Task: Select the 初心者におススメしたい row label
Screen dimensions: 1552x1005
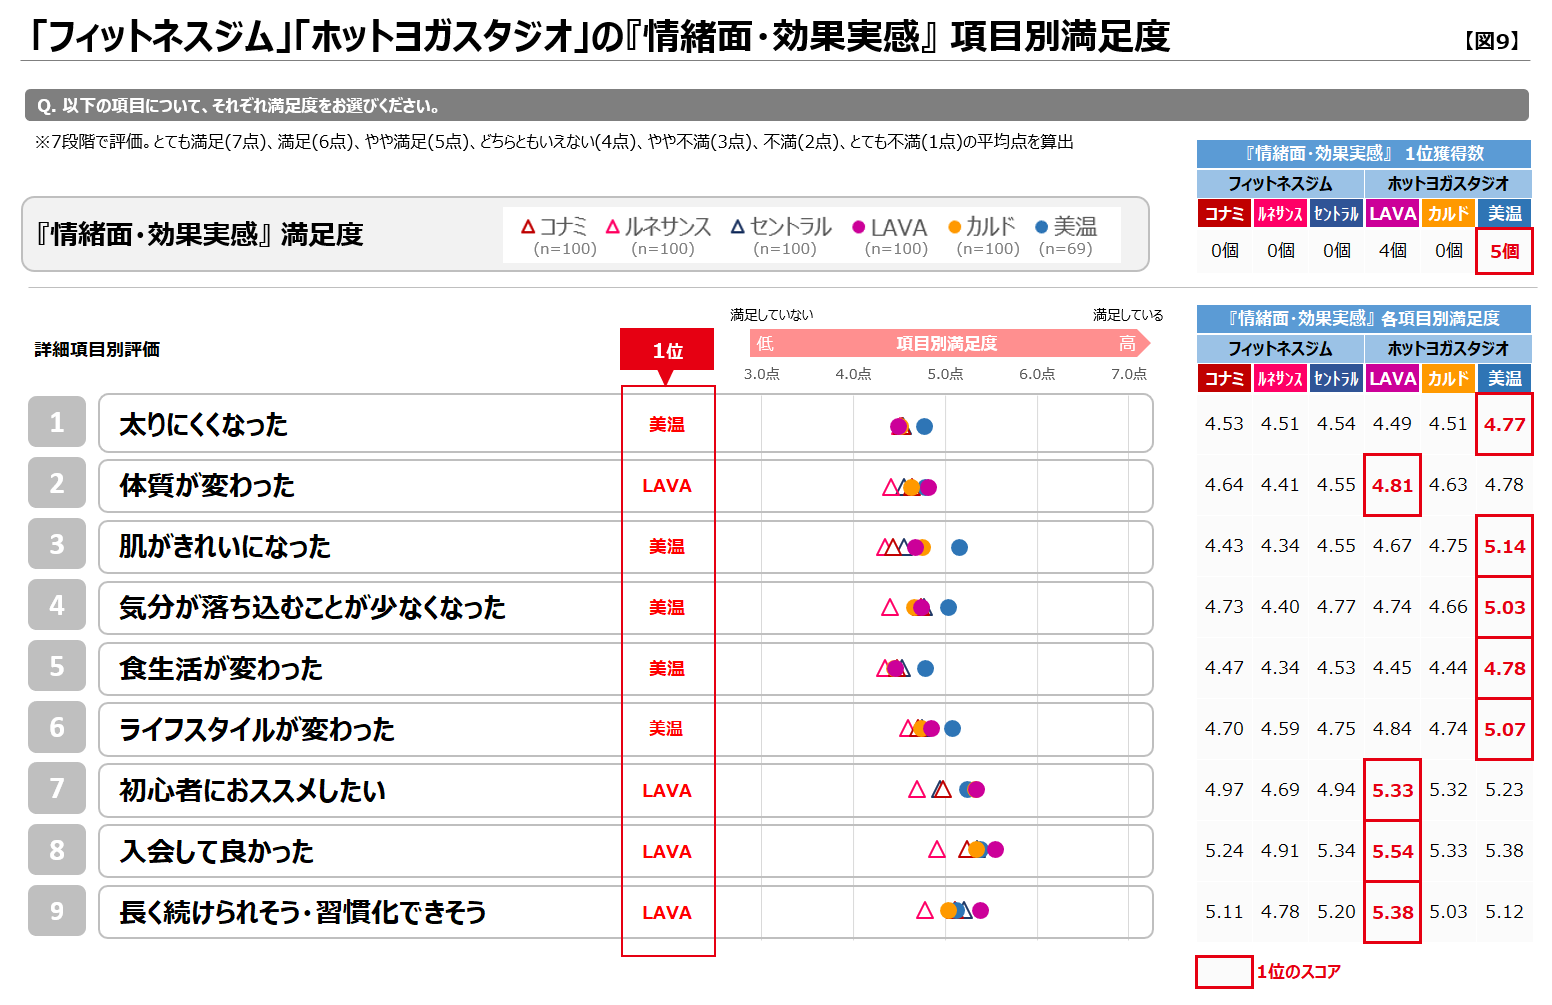Action: click(252, 791)
